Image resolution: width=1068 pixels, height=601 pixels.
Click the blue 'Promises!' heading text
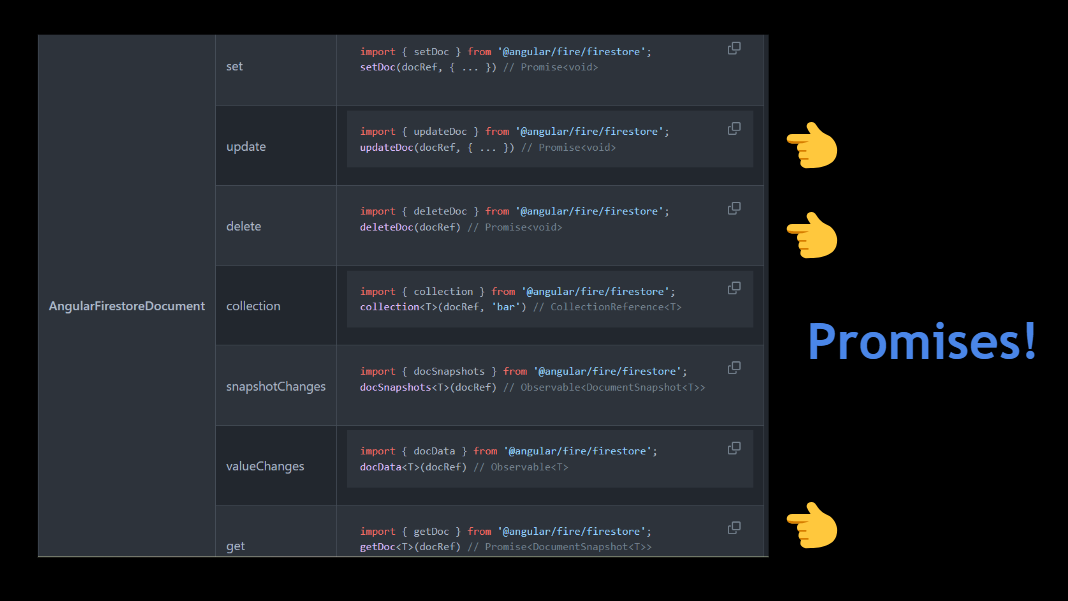[921, 342]
